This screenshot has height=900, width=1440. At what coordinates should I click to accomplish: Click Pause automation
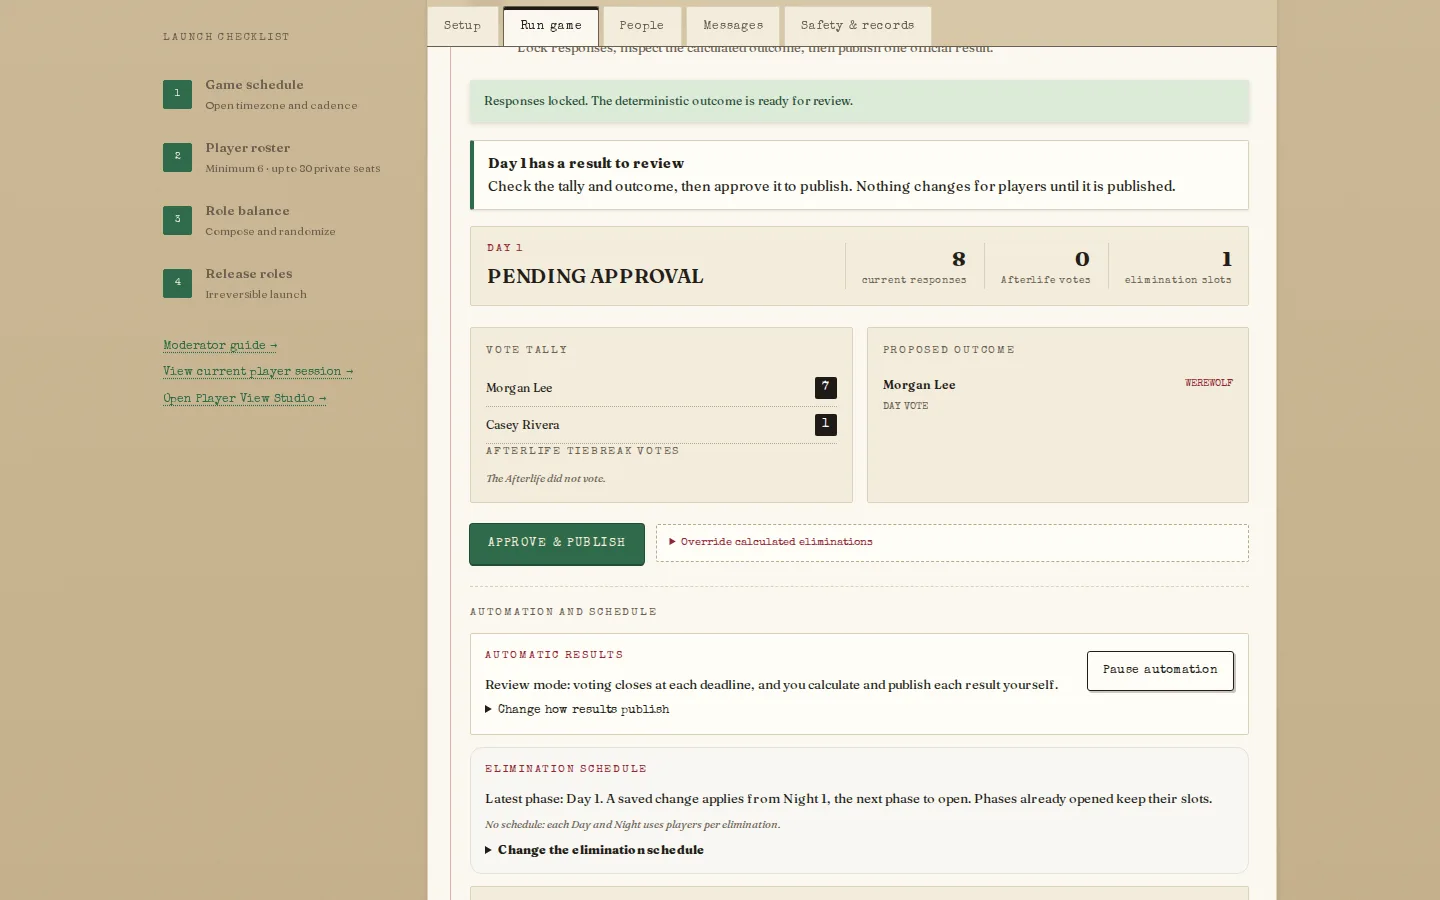click(x=1160, y=670)
